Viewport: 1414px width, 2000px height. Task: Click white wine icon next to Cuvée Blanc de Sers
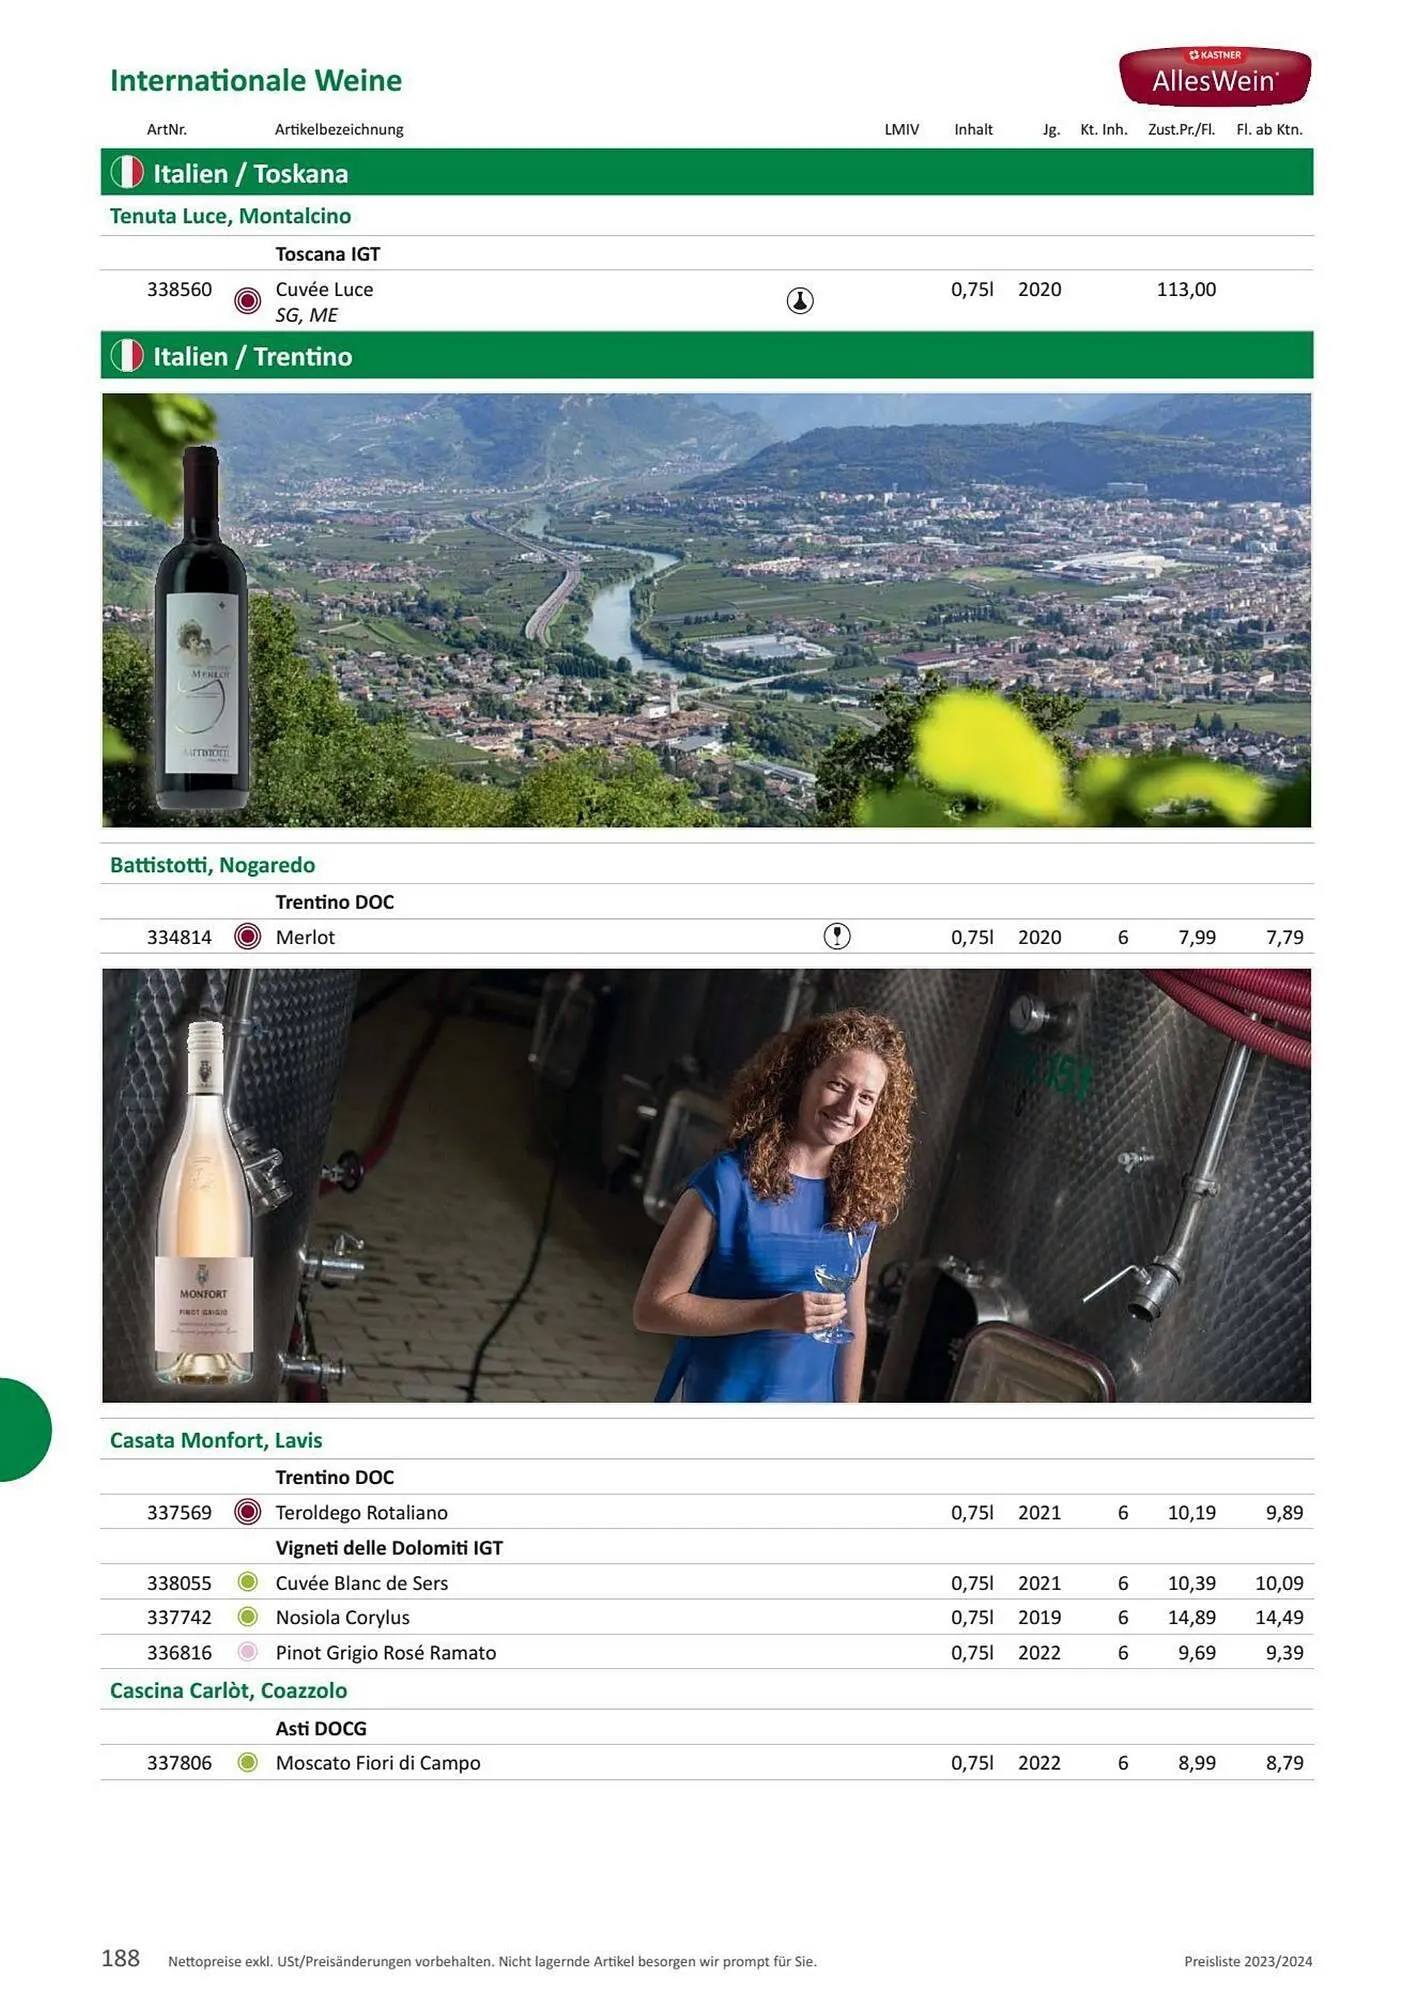pyautogui.click(x=248, y=1581)
